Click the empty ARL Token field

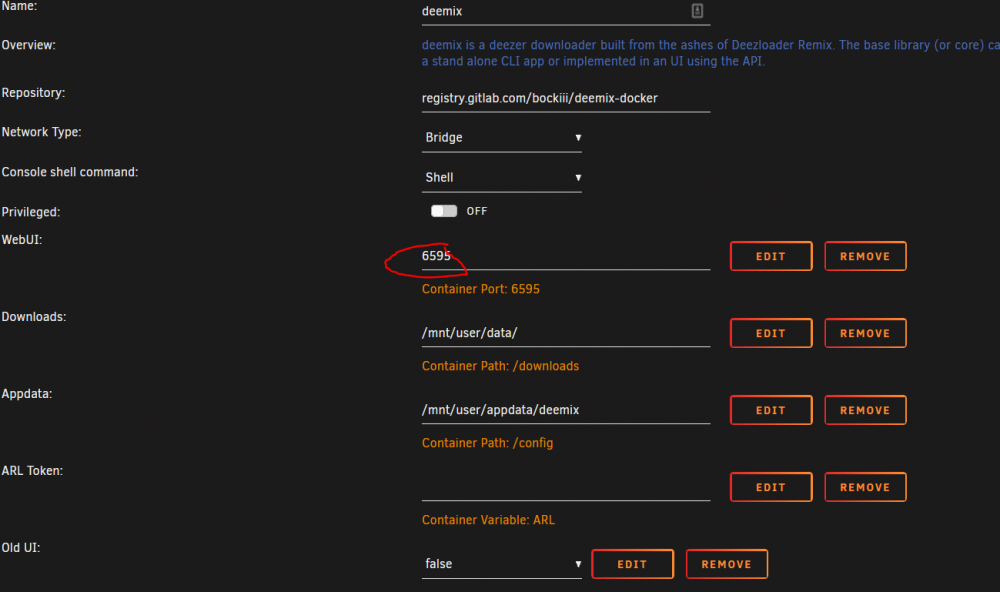pyautogui.click(x=566, y=487)
